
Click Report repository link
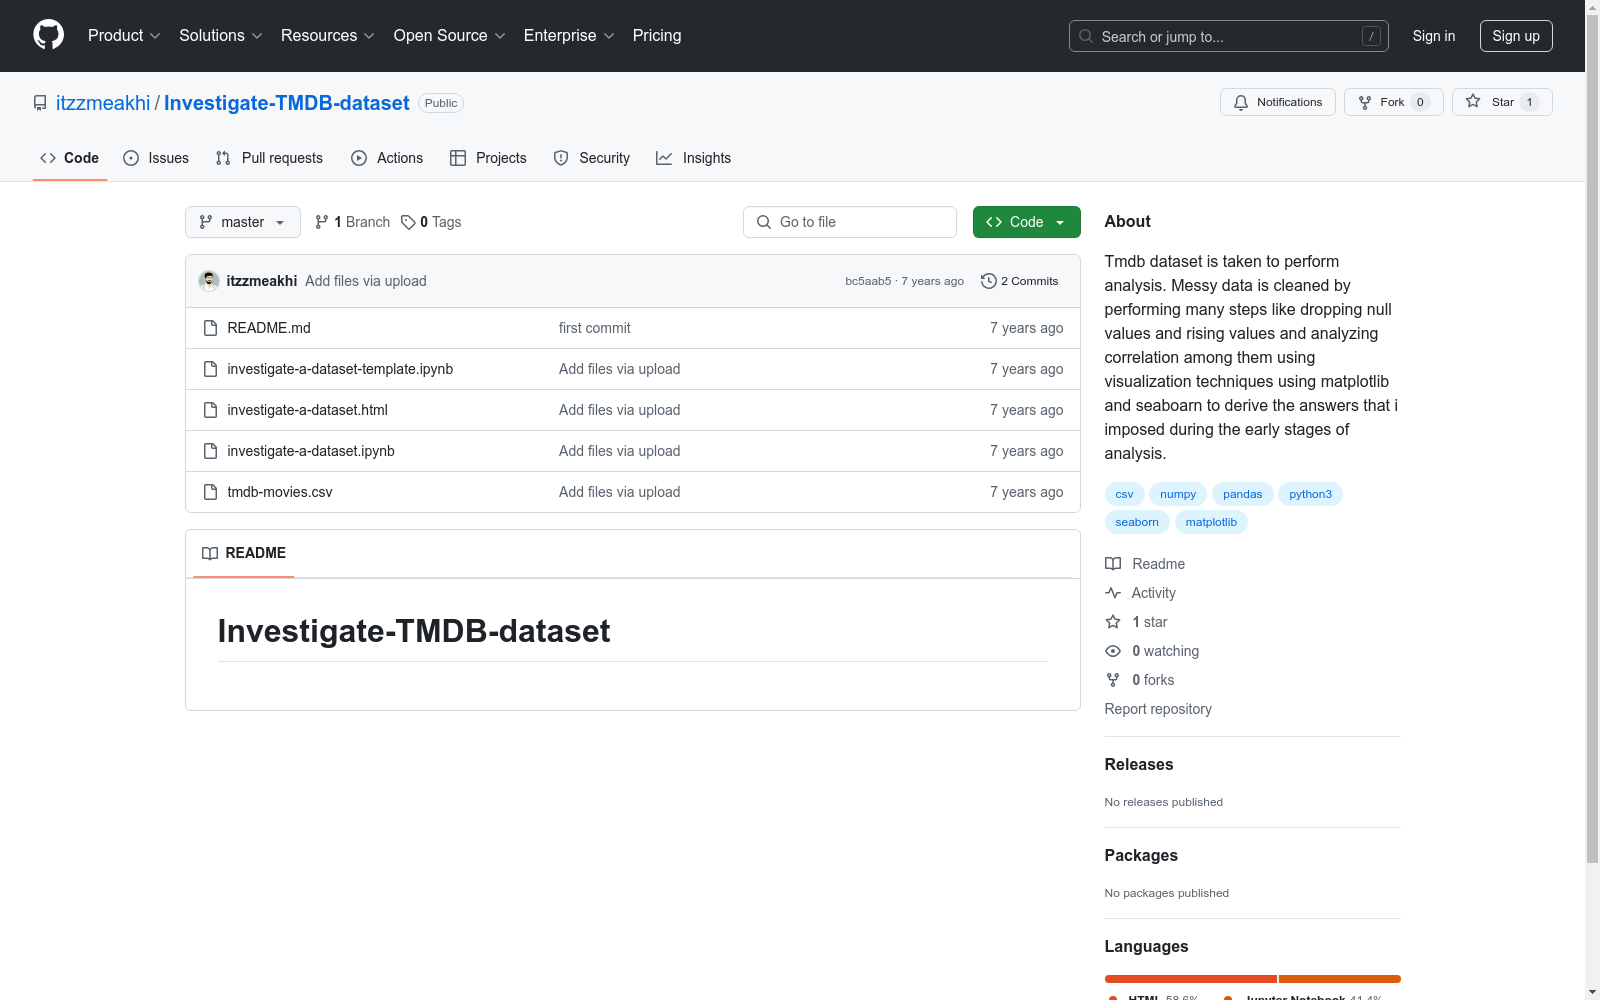point(1158,709)
